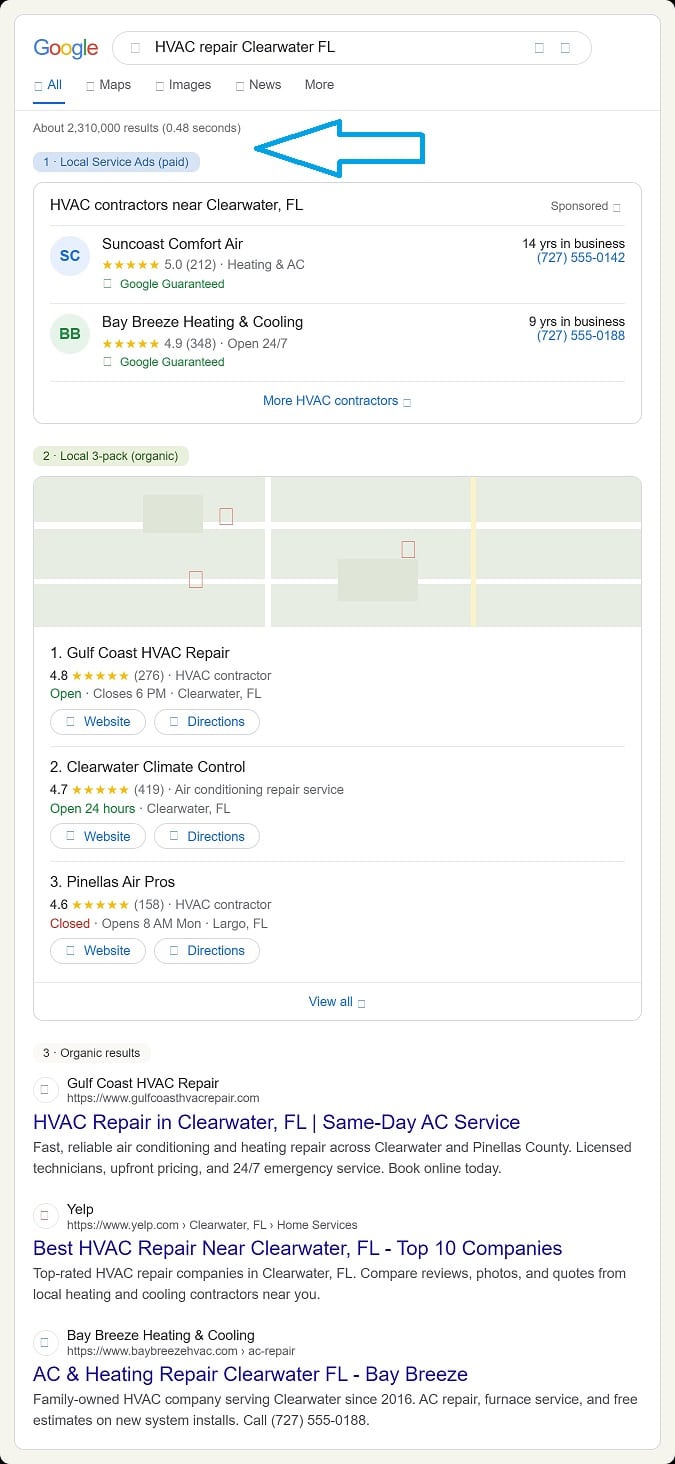Open the Images tab
Image resolution: width=675 pixels, height=1464 pixels.
pos(183,85)
